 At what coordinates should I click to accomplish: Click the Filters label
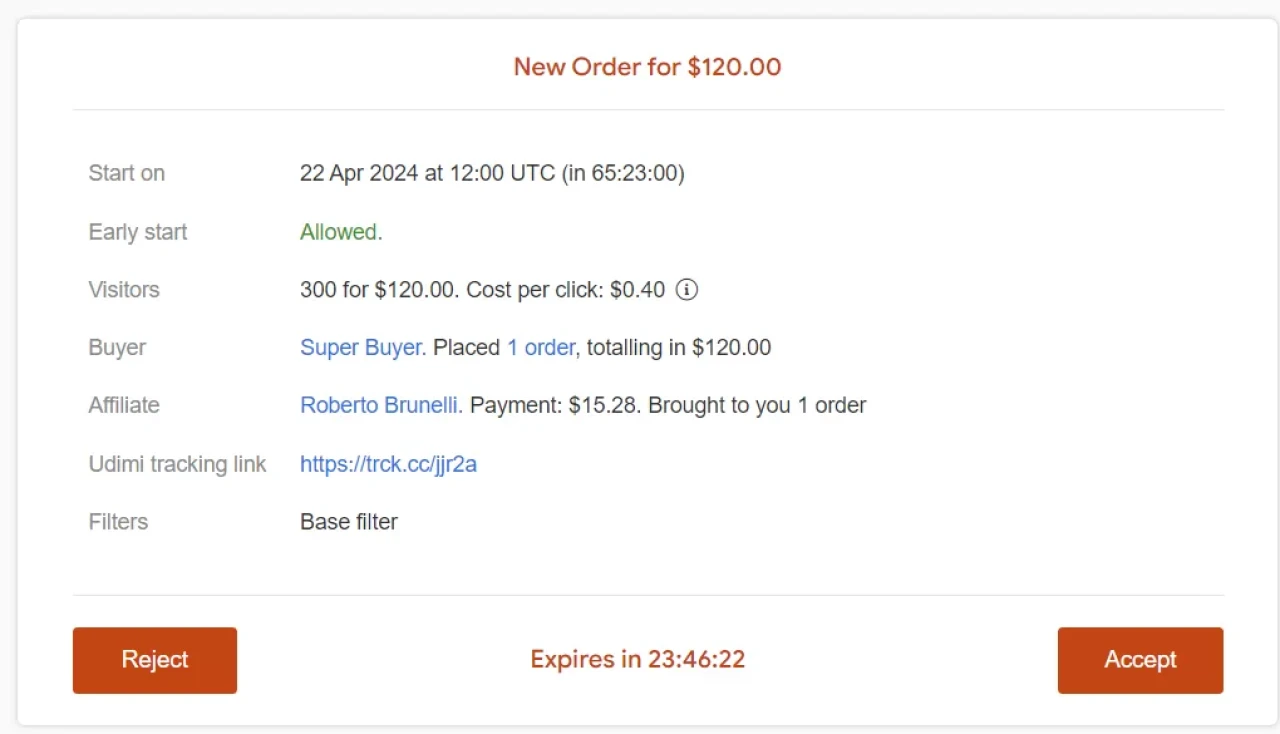click(x=118, y=522)
